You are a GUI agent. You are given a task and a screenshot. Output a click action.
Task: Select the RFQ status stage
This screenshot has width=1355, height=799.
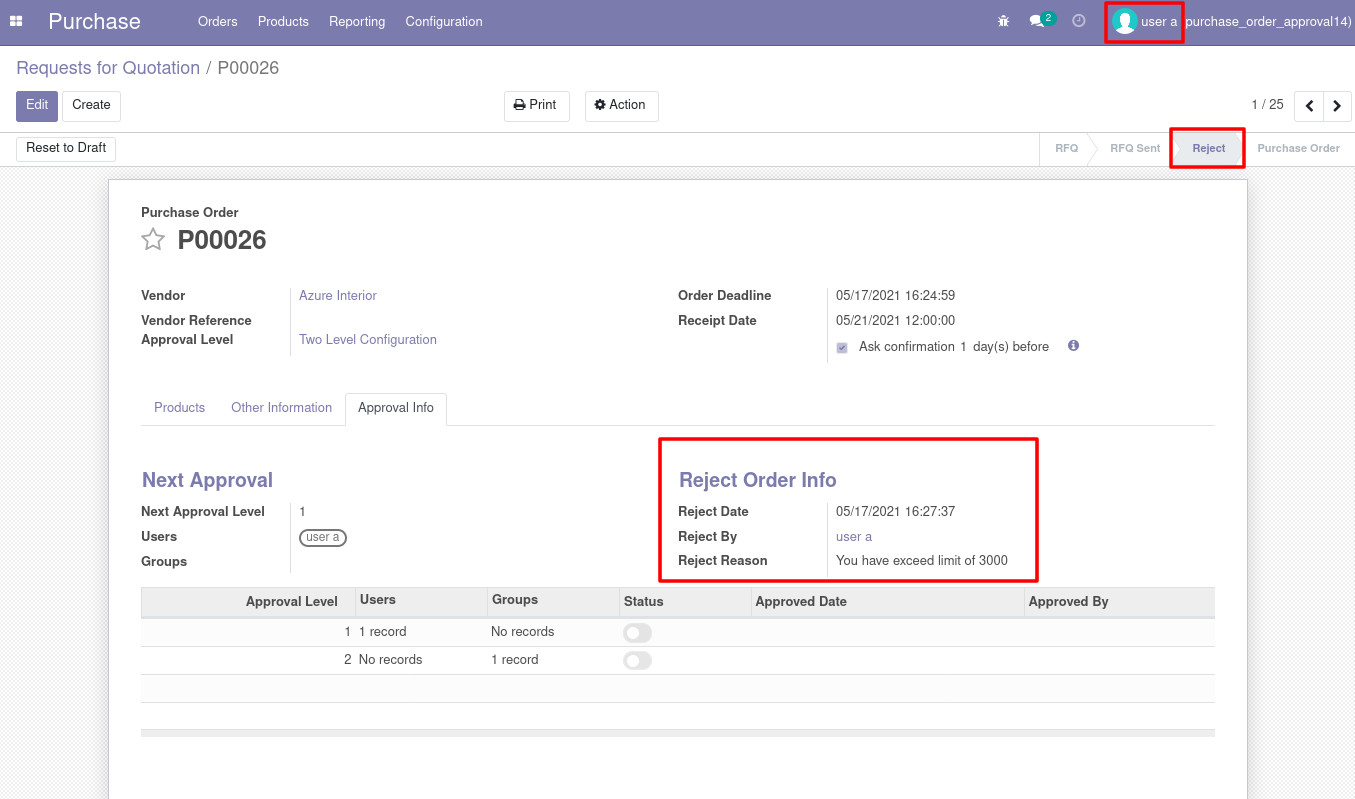click(x=1066, y=148)
